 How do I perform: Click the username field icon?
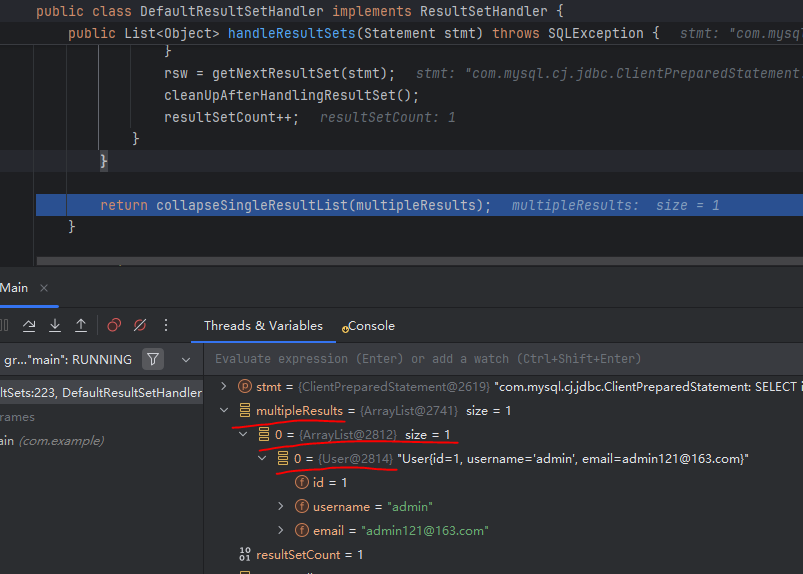302,506
